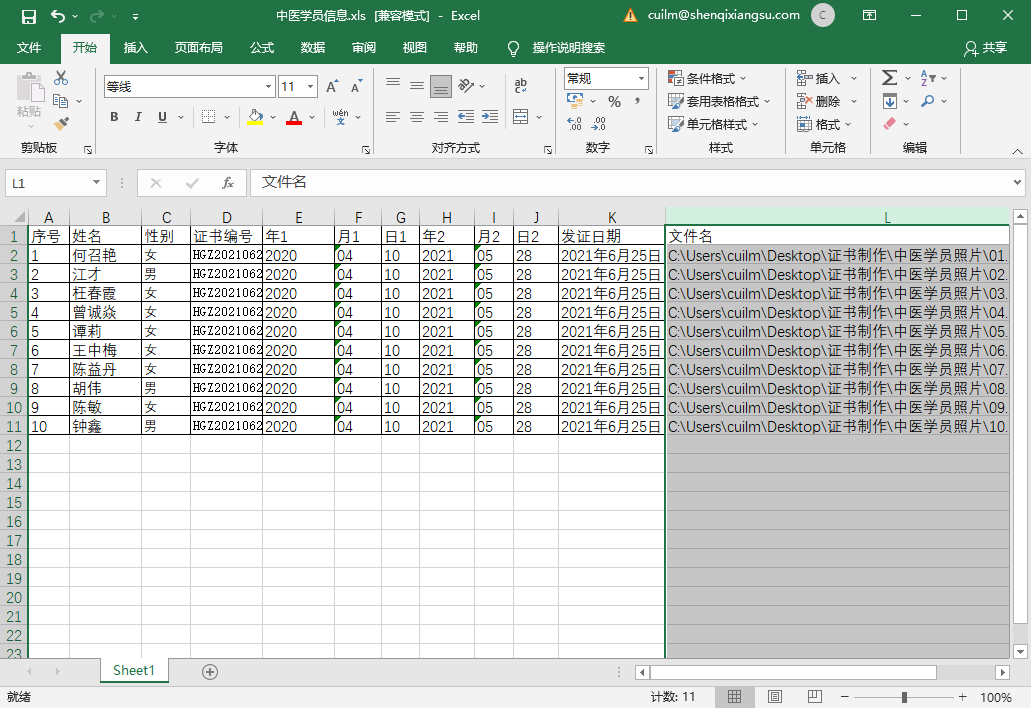This screenshot has width=1031, height=708.
Task: Click the decrease decimal icon
Action: pyautogui.click(x=598, y=124)
